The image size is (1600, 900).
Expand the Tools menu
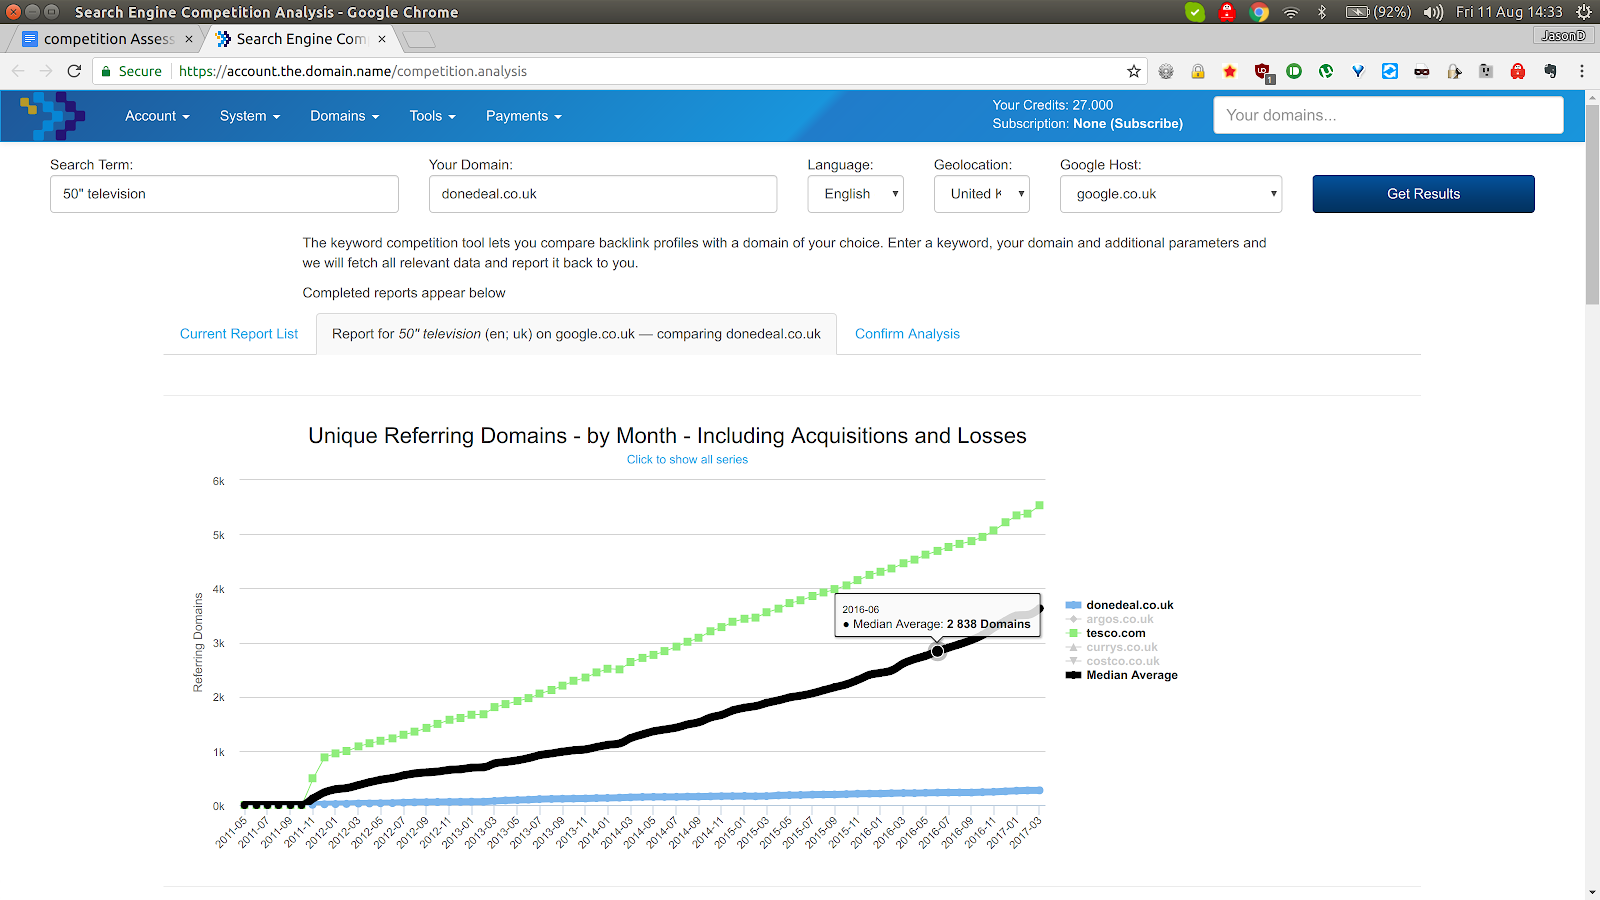[432, 116]
